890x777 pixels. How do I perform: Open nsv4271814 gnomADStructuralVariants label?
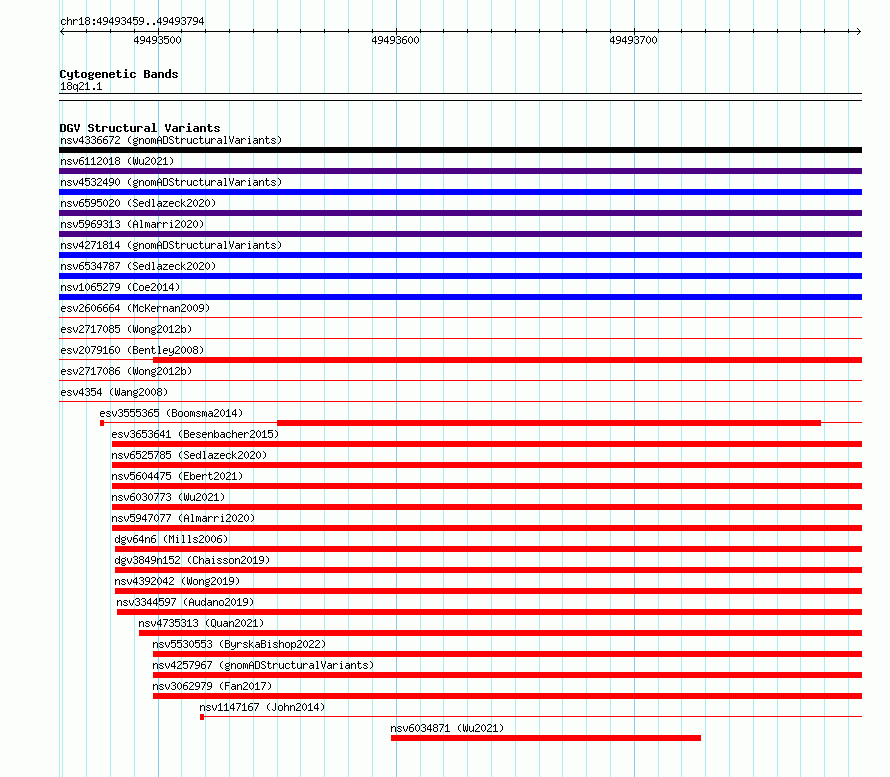(x=171, y=245)
